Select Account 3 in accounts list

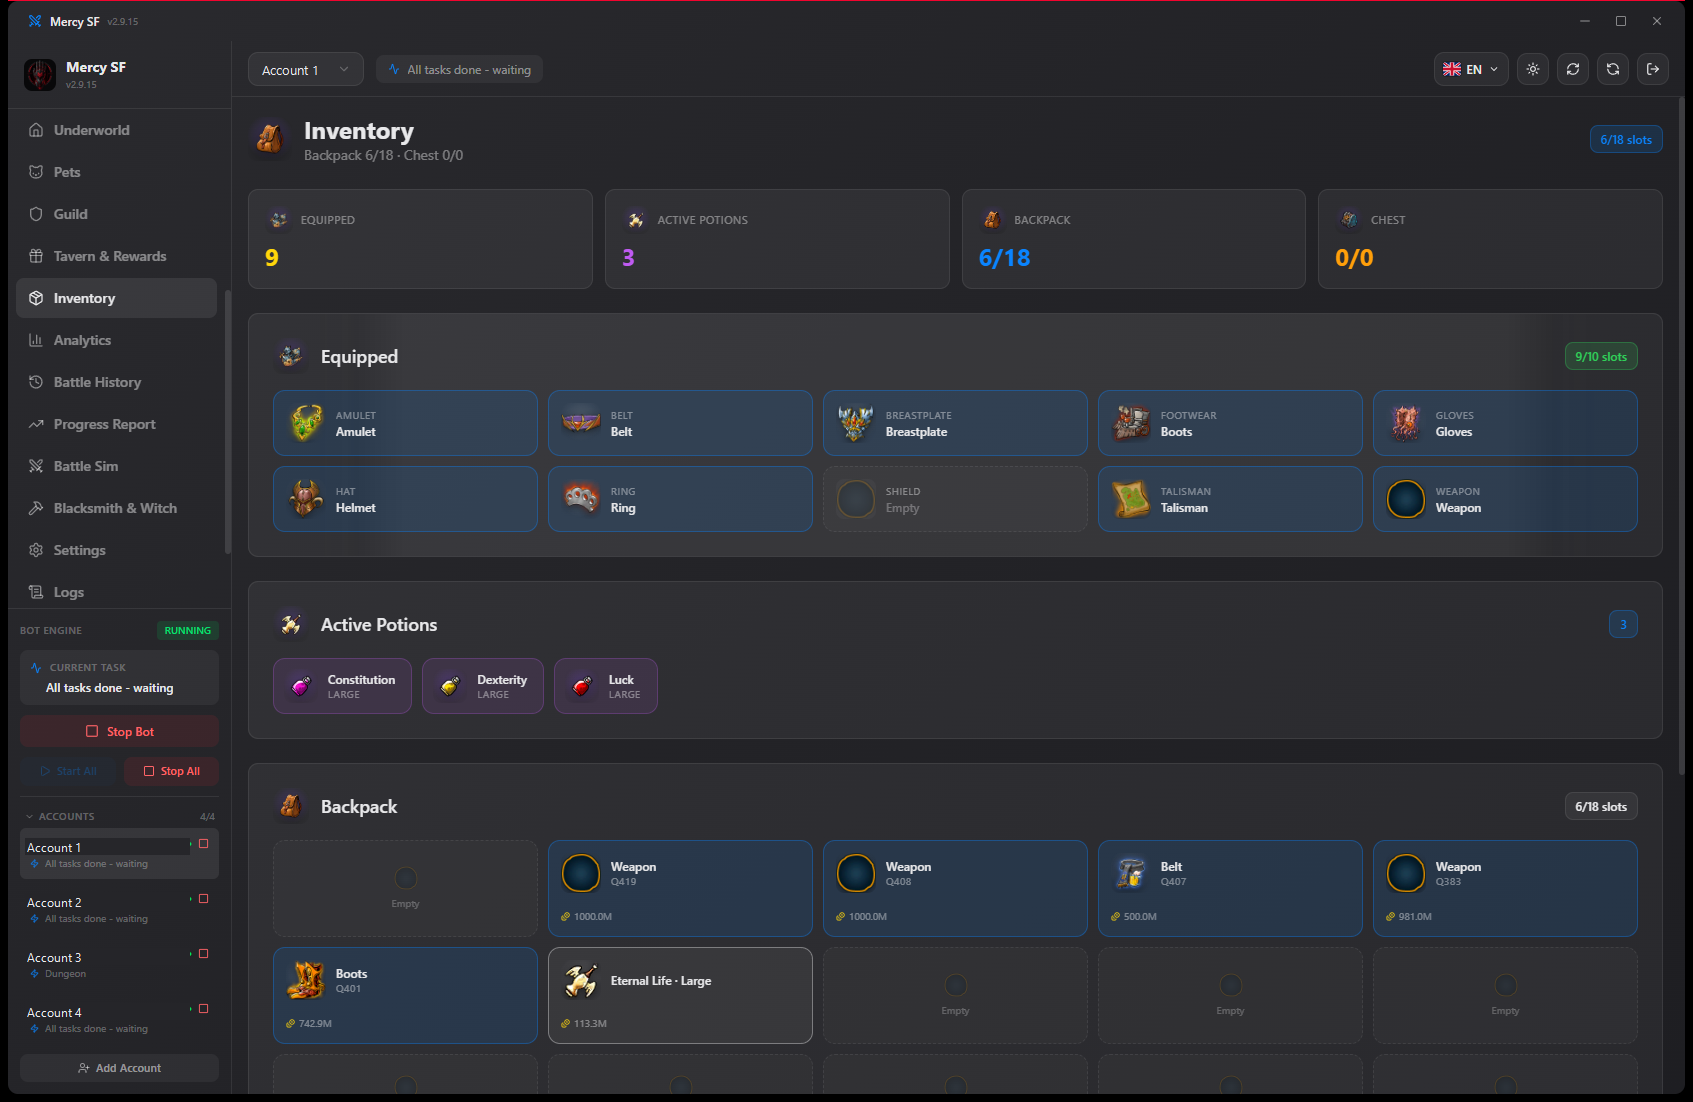click(x=119, y=964)
